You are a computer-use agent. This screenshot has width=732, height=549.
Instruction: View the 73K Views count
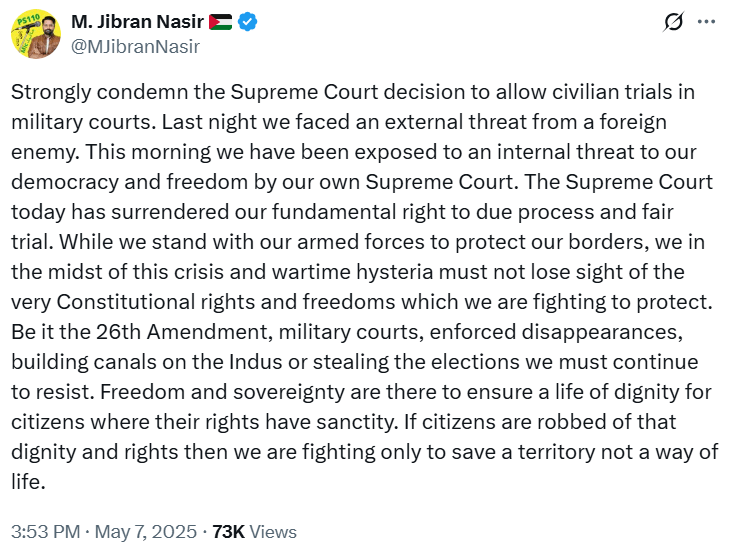tap(228, 532)
